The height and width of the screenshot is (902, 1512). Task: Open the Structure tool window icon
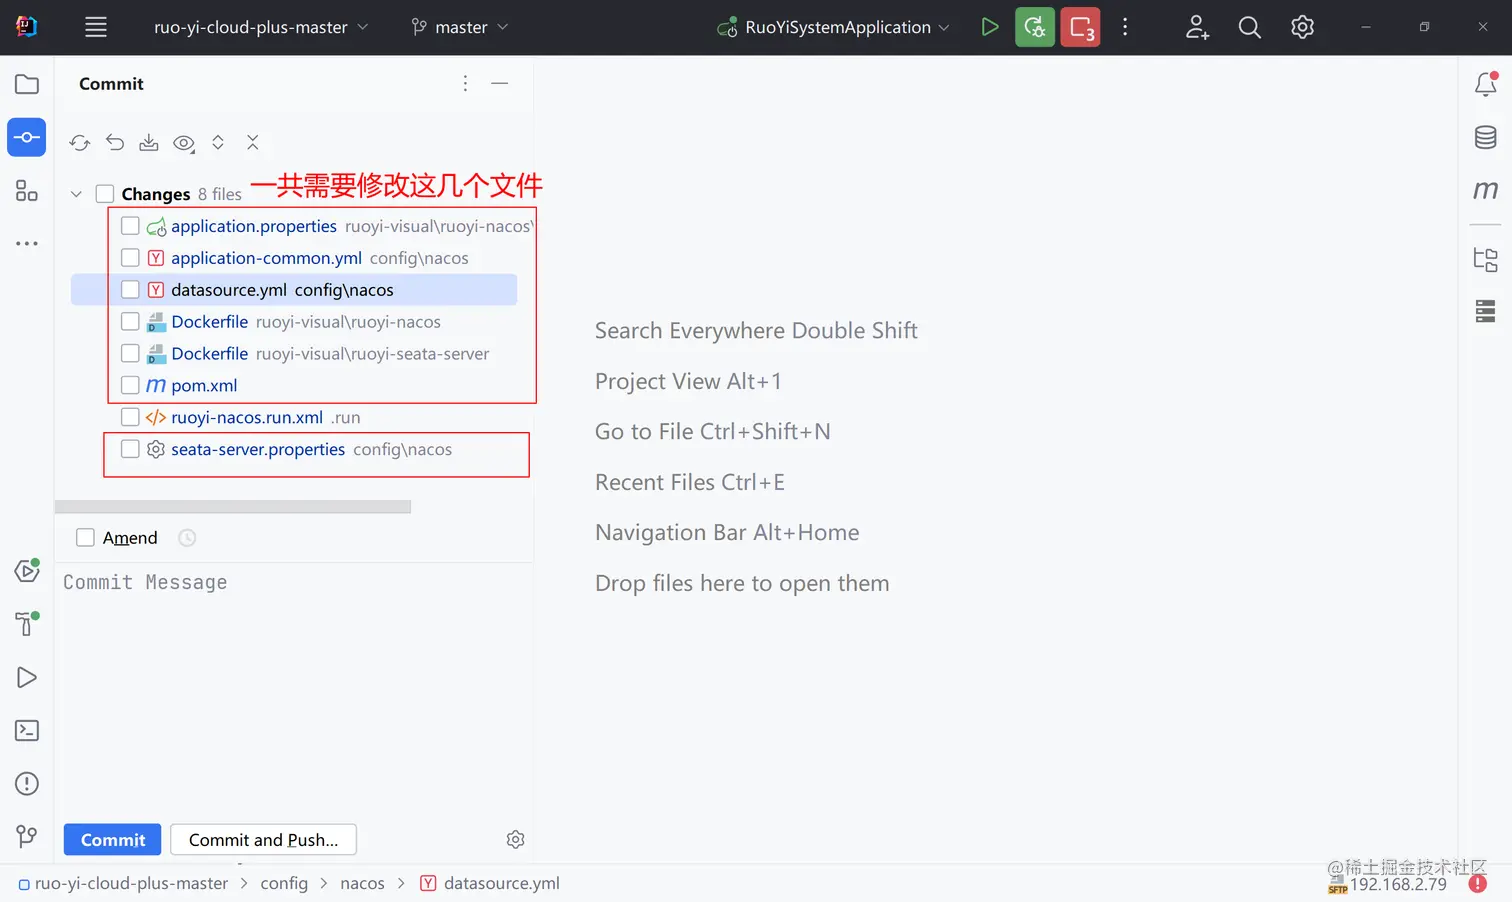(x=27, y=190)
